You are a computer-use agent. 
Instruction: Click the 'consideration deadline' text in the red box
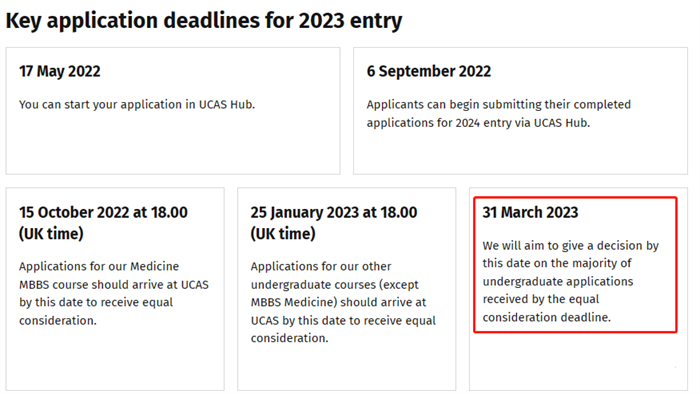[546, 317]
